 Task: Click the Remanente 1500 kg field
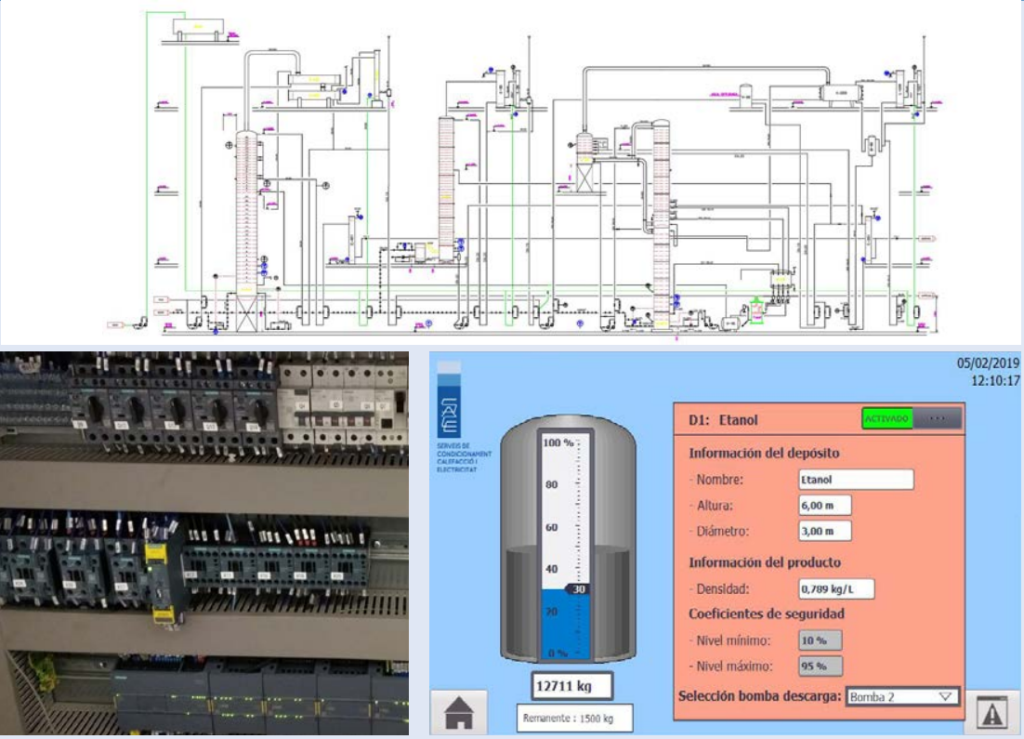pos(566,718)
